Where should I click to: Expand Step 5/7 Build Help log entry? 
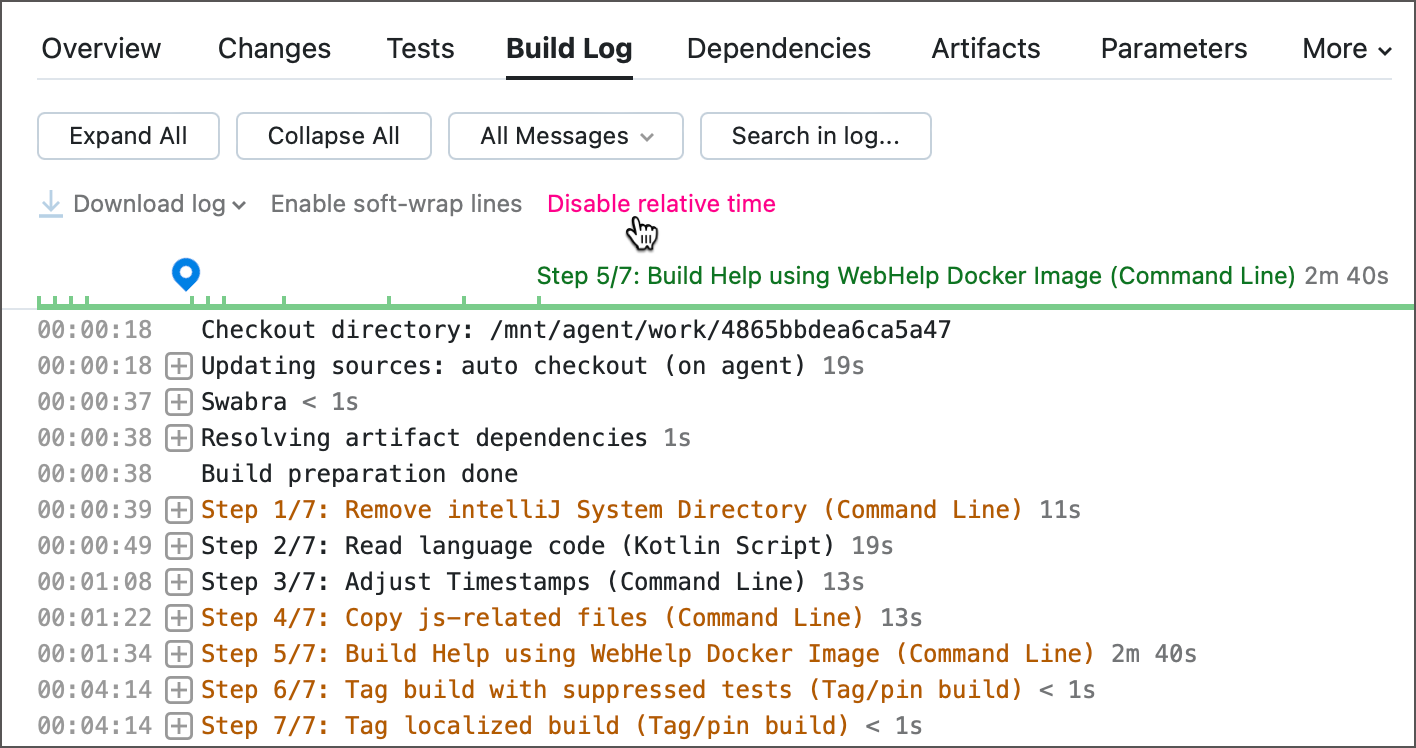[x=178, y=654]
